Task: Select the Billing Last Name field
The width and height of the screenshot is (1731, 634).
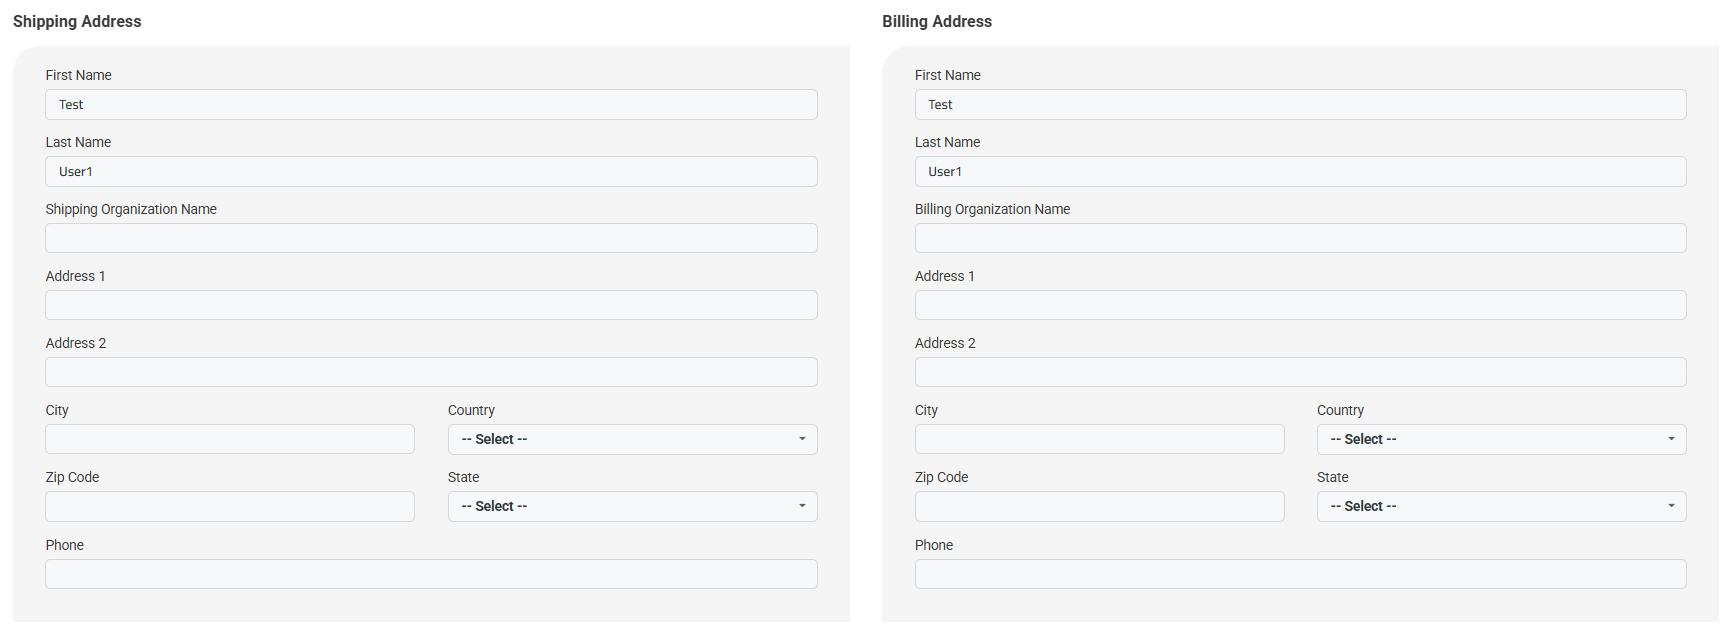Action: tap(1300, 172)
